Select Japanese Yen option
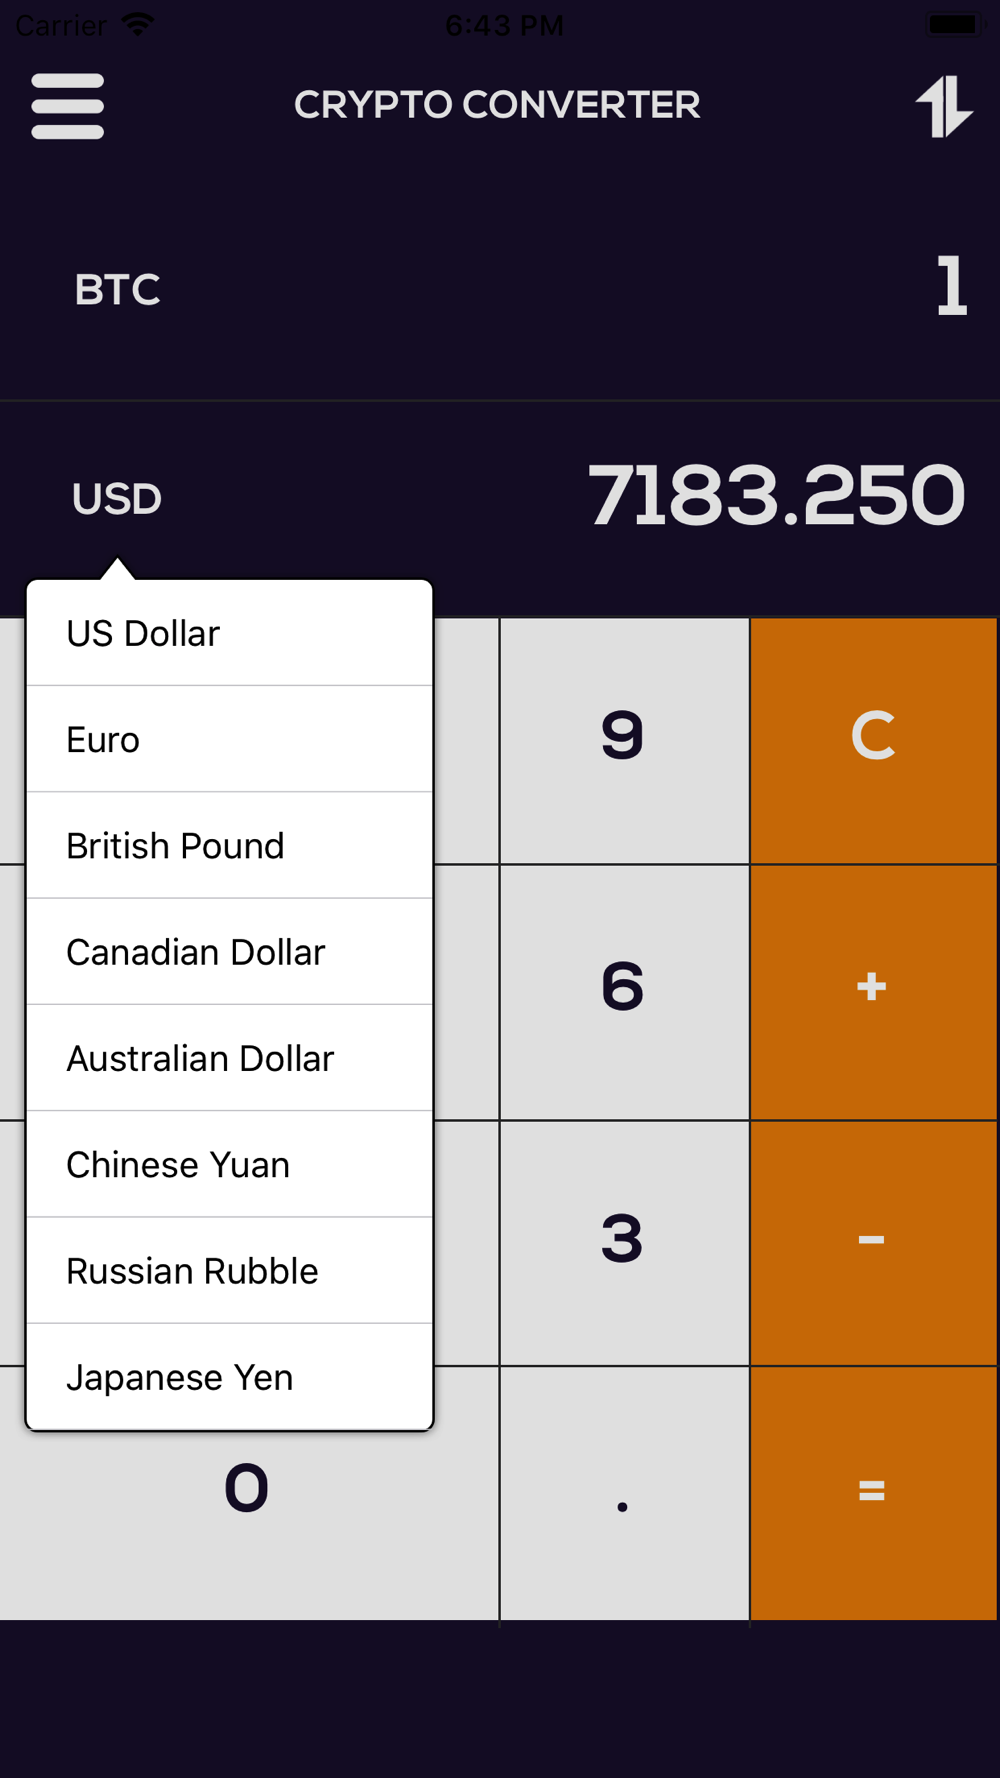The width and height of the screenshot is (1000, 1778). click(x=229, y=1377)
